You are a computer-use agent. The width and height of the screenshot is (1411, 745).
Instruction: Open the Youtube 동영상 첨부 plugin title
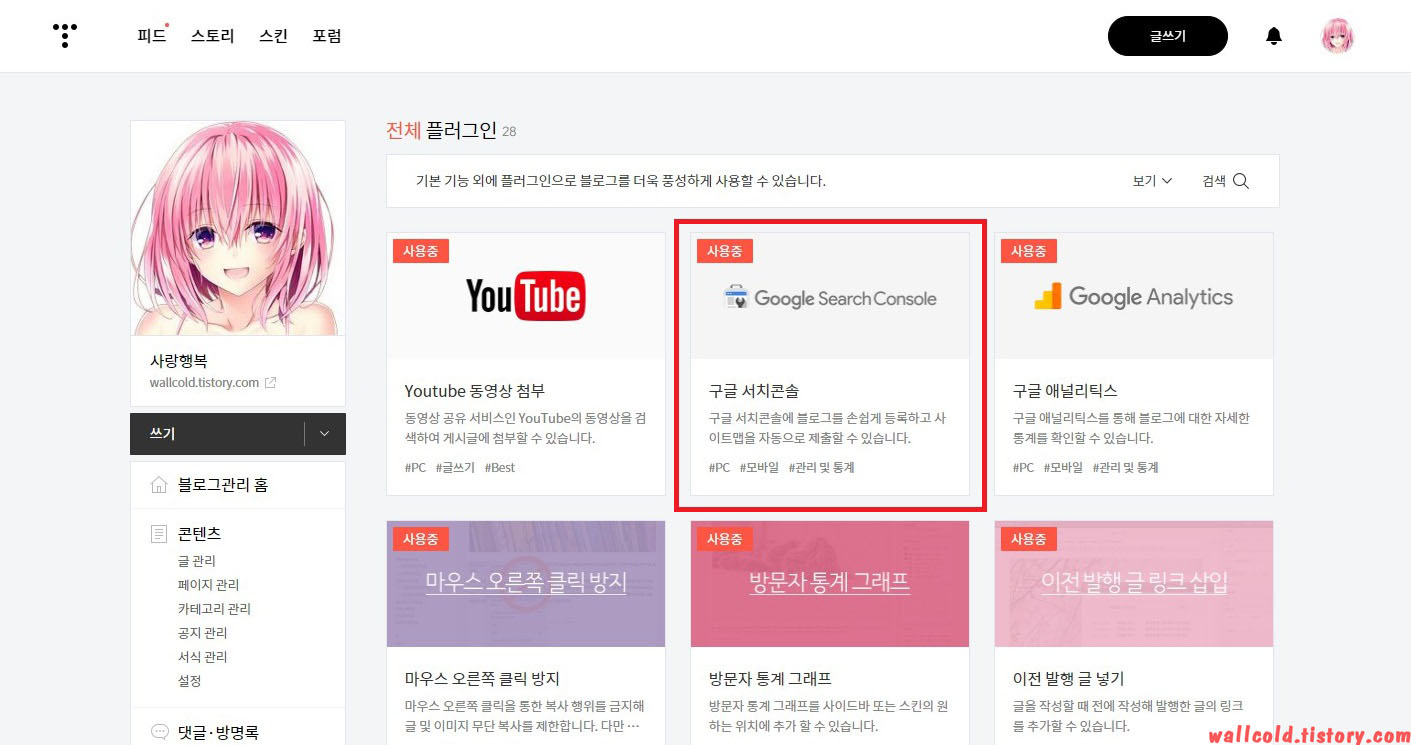point(475,391)
